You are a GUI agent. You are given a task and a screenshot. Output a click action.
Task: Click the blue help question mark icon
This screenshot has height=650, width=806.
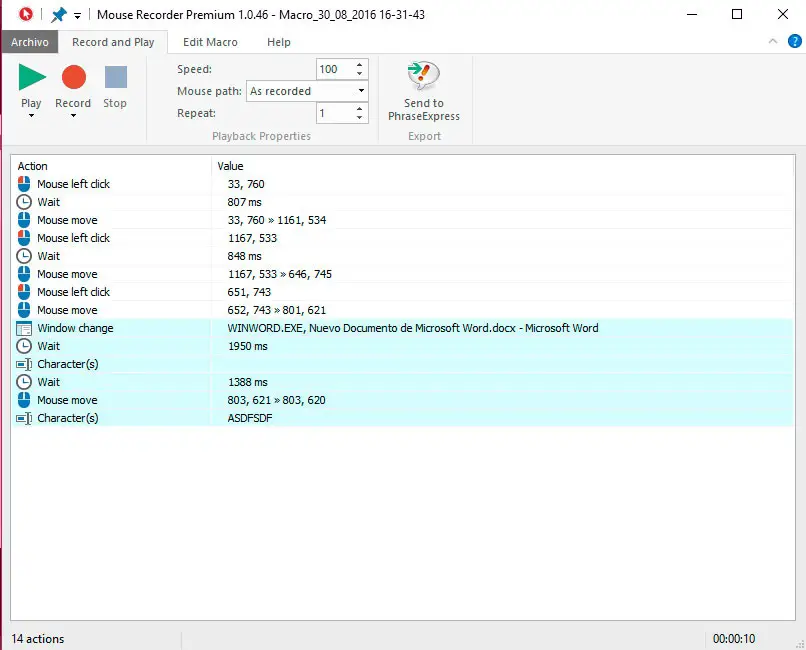click(x=795, y=41)
